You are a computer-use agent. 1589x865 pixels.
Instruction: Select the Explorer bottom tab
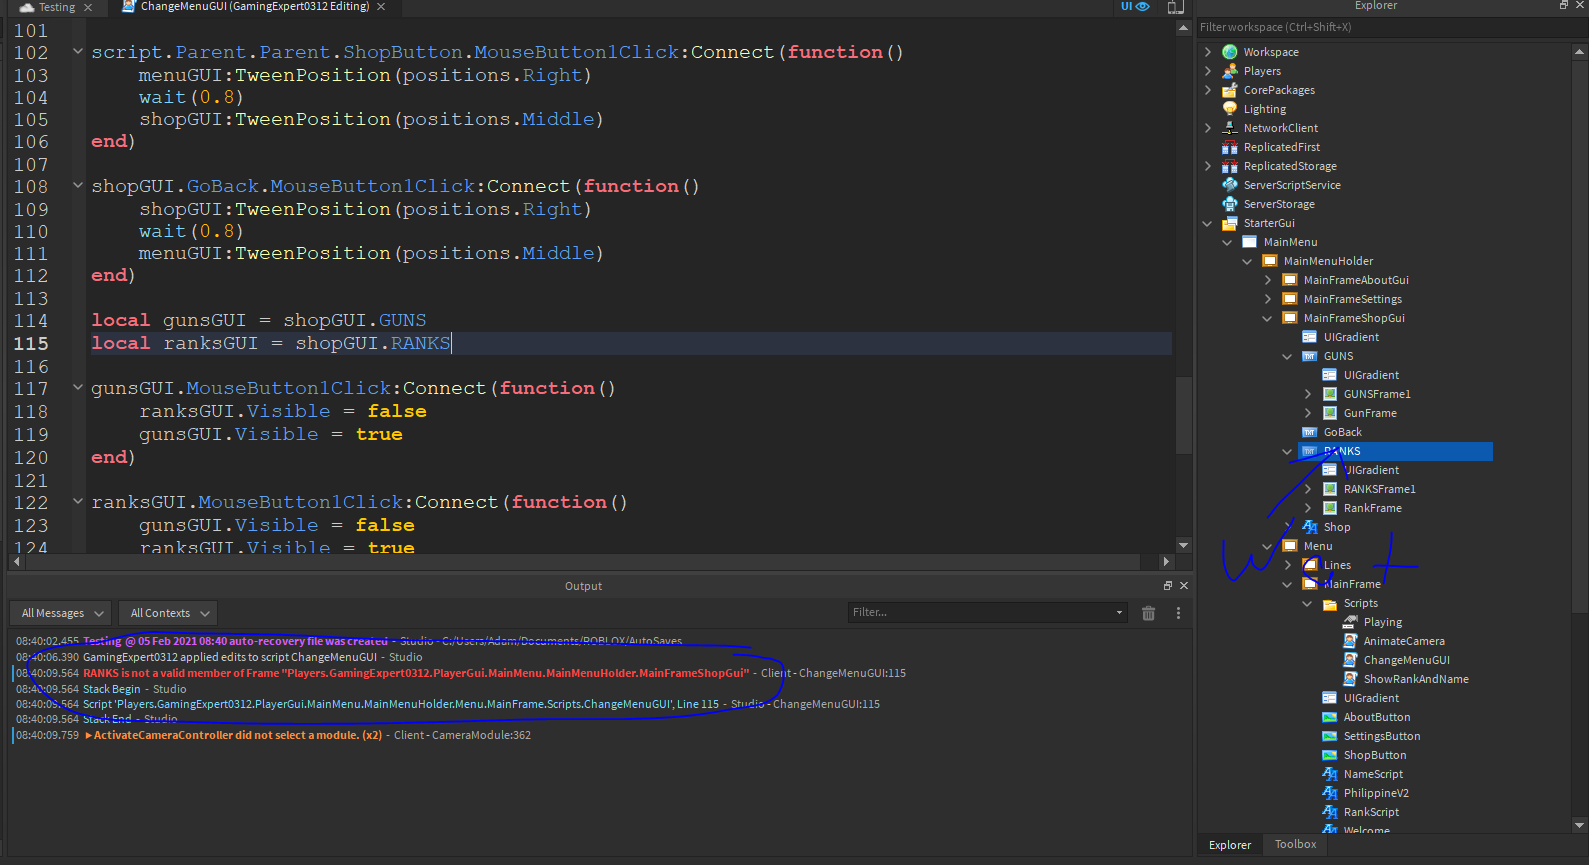pos(1230,845)
